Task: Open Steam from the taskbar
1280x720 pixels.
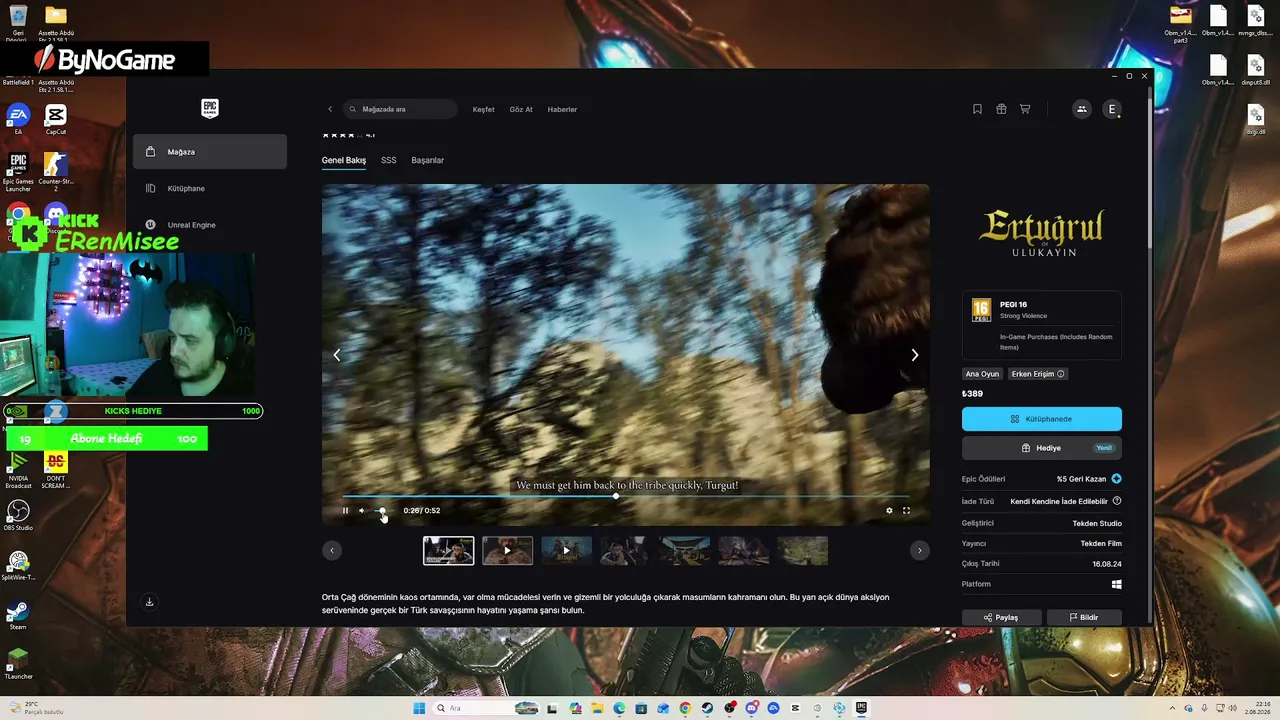Action: 707,708
